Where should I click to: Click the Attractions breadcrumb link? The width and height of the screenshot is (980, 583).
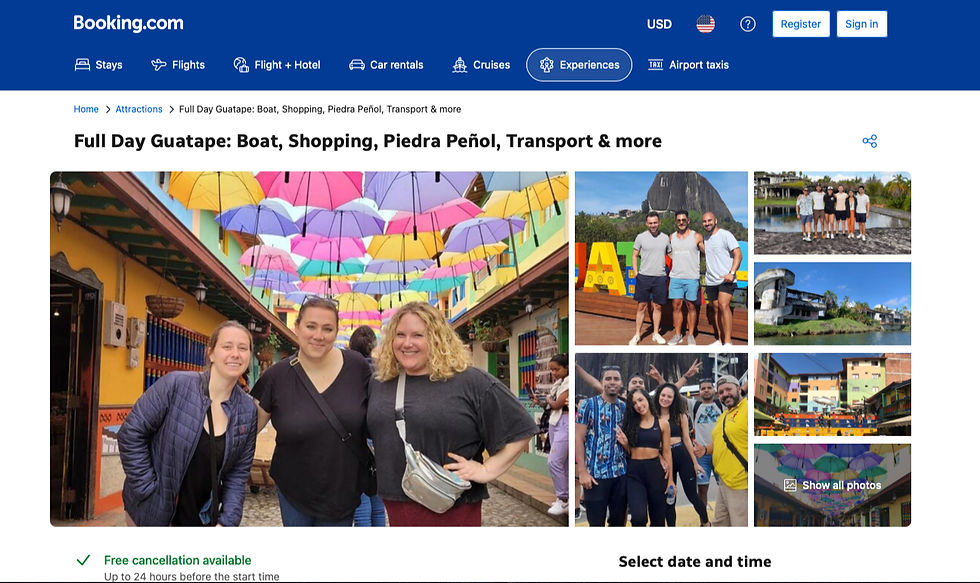pyautogui.click(x=139, y=109)
